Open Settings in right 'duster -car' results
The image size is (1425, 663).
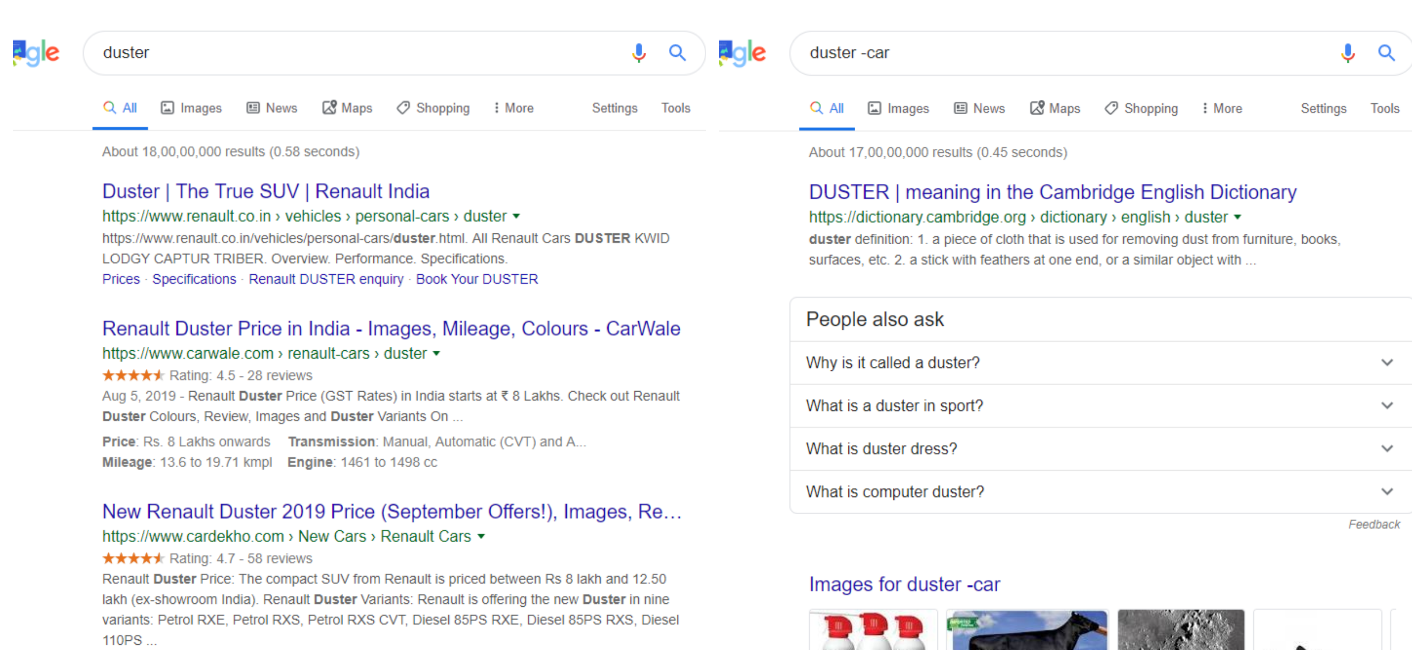click(x=1323, y=109)
